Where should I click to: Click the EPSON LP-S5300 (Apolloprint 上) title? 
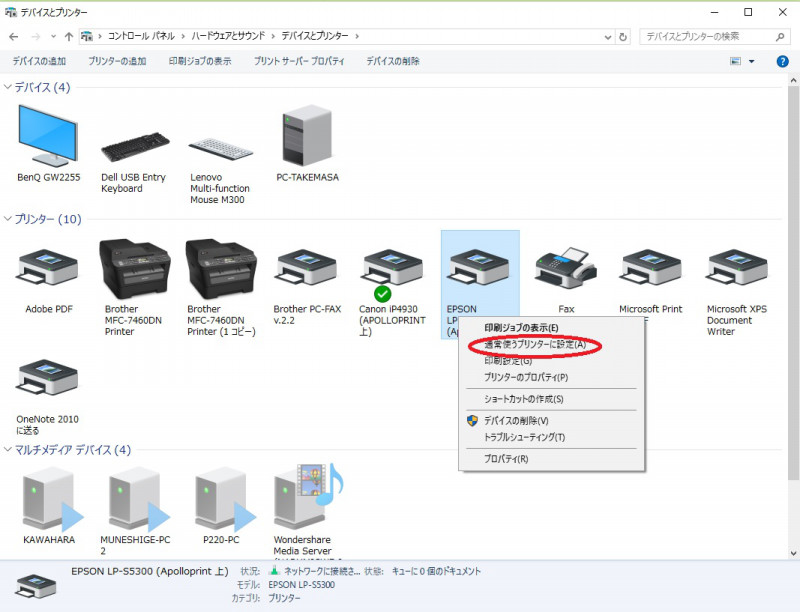pyautogui.click(x=150, y=572)
